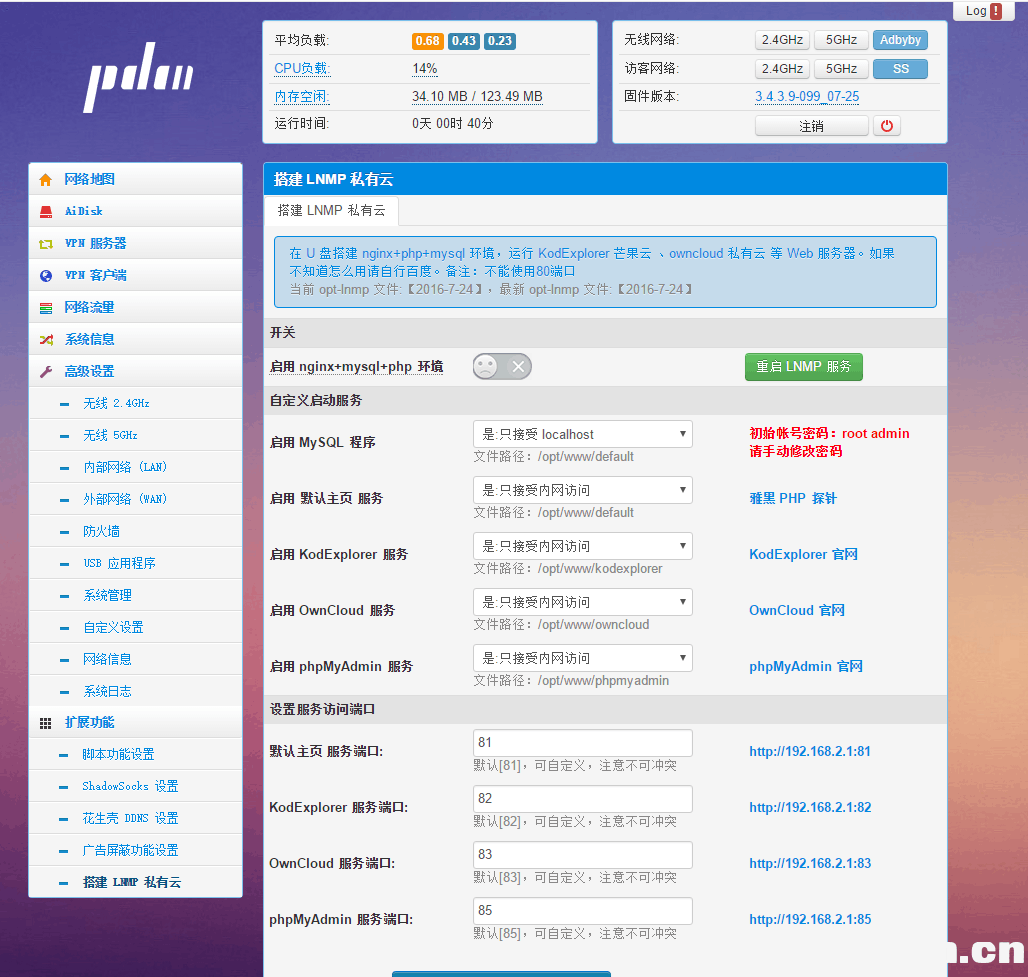Click the 默认主页 服务端口 input field
This screenshot has width=1028, height=977.
click(x=582, y=742)
